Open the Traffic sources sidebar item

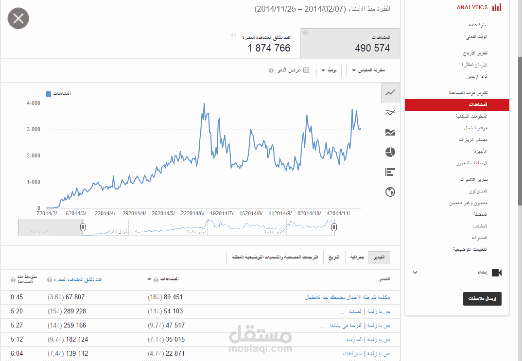[473, 140]
